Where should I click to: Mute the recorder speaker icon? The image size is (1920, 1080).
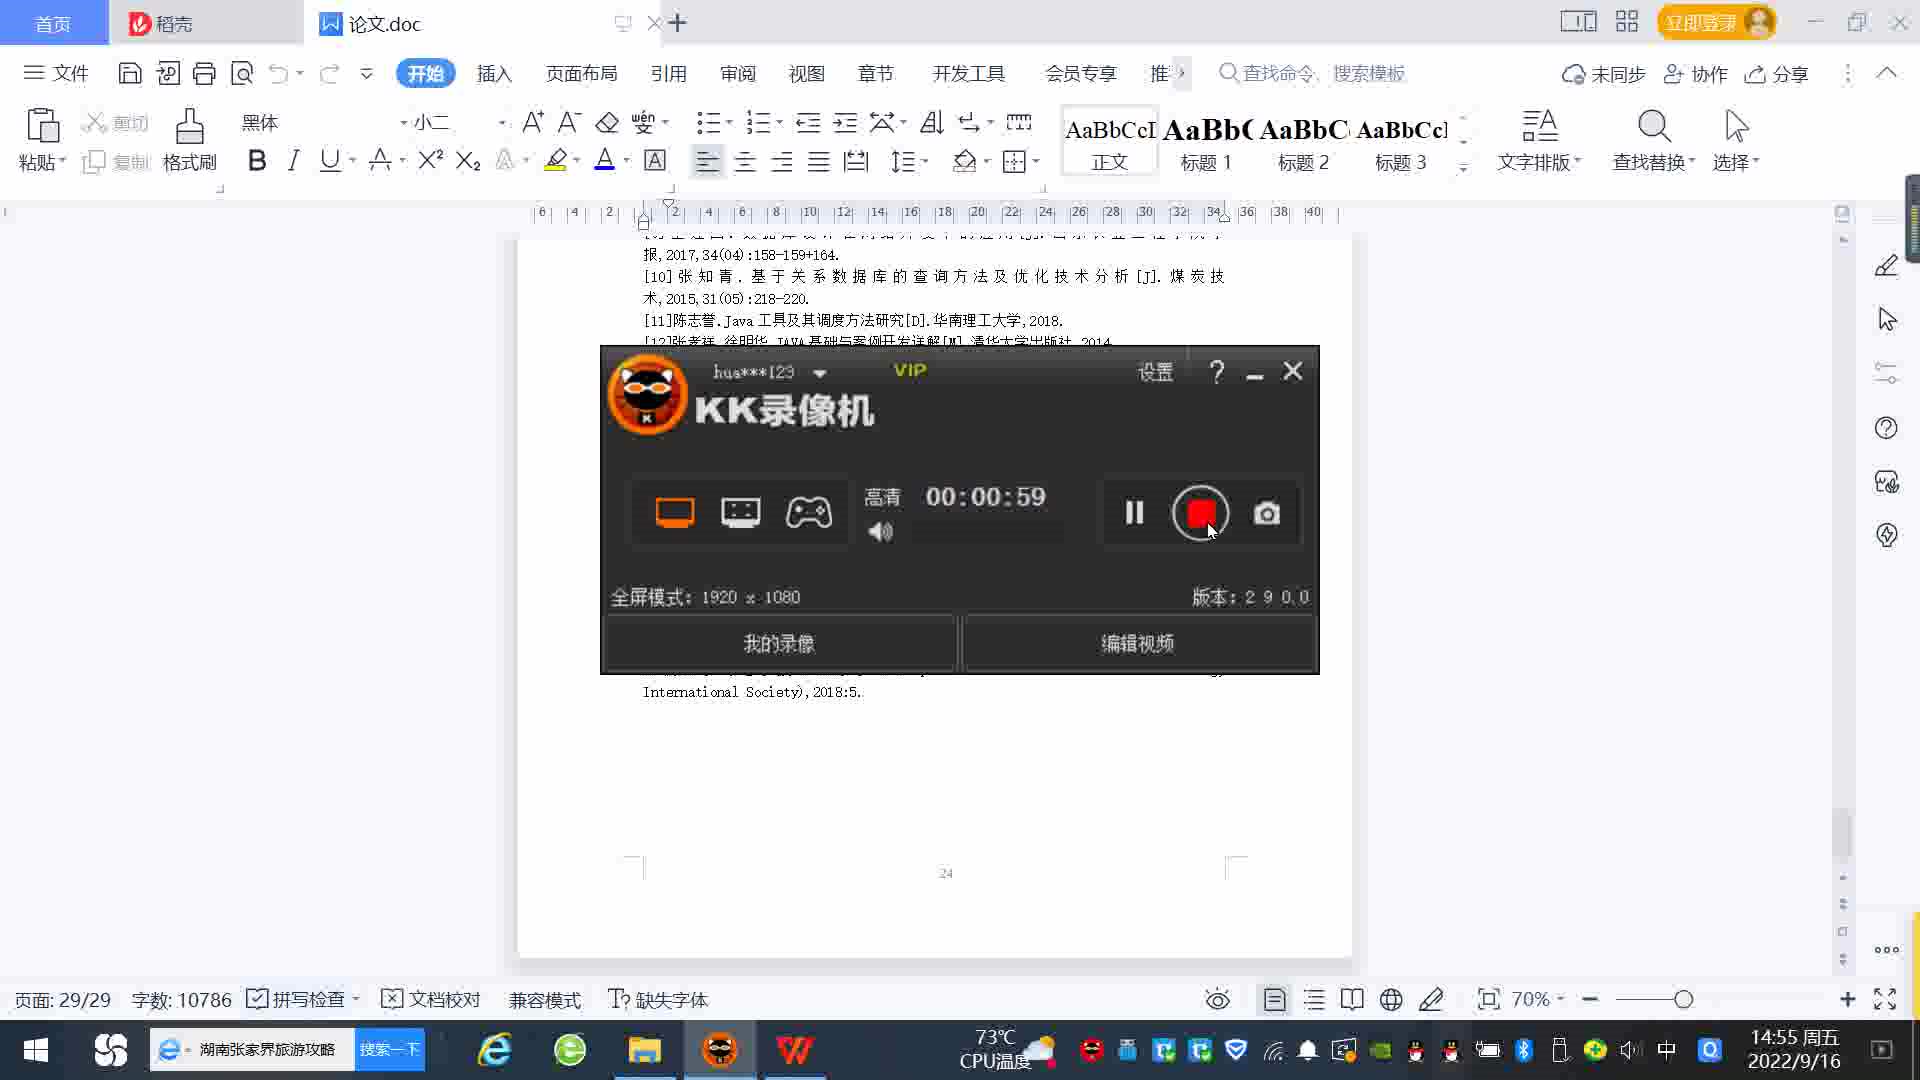click(880, 532)
